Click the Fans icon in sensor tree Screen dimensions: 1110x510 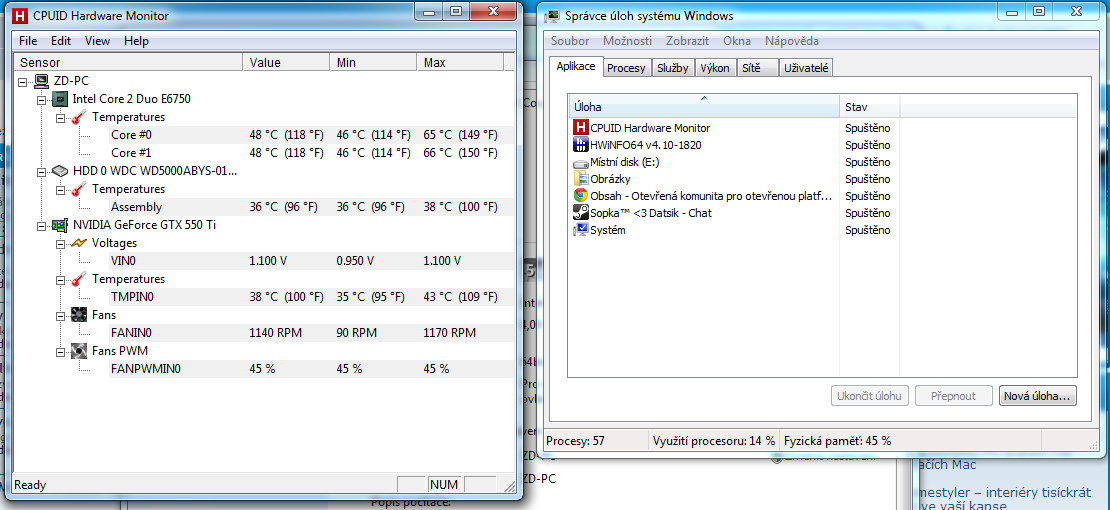pos(79,315)
